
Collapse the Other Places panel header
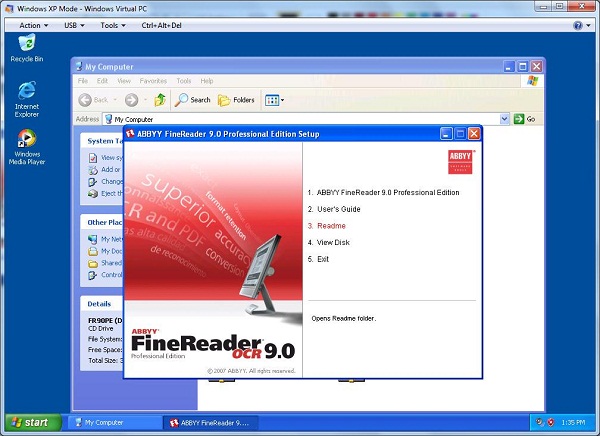click(x=102, y=222)
